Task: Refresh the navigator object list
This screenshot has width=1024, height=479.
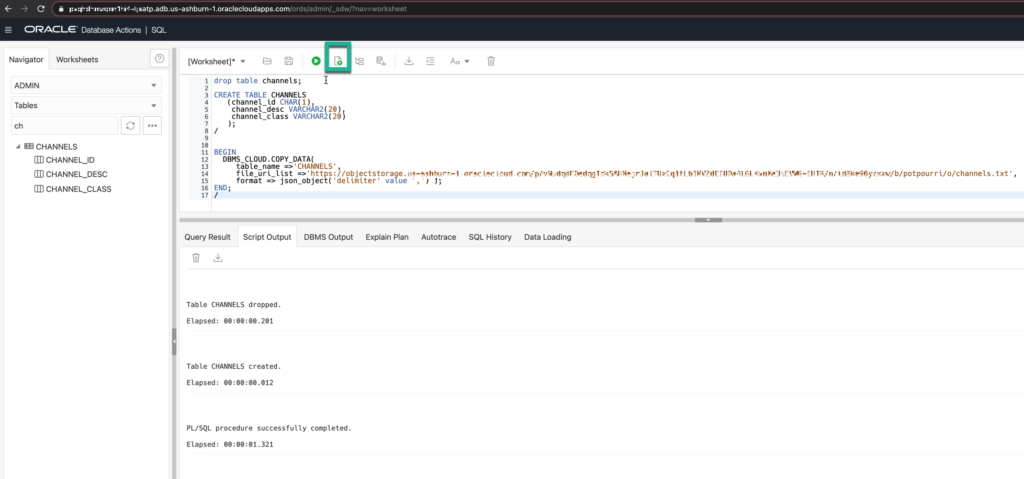Action: point(131,125)
